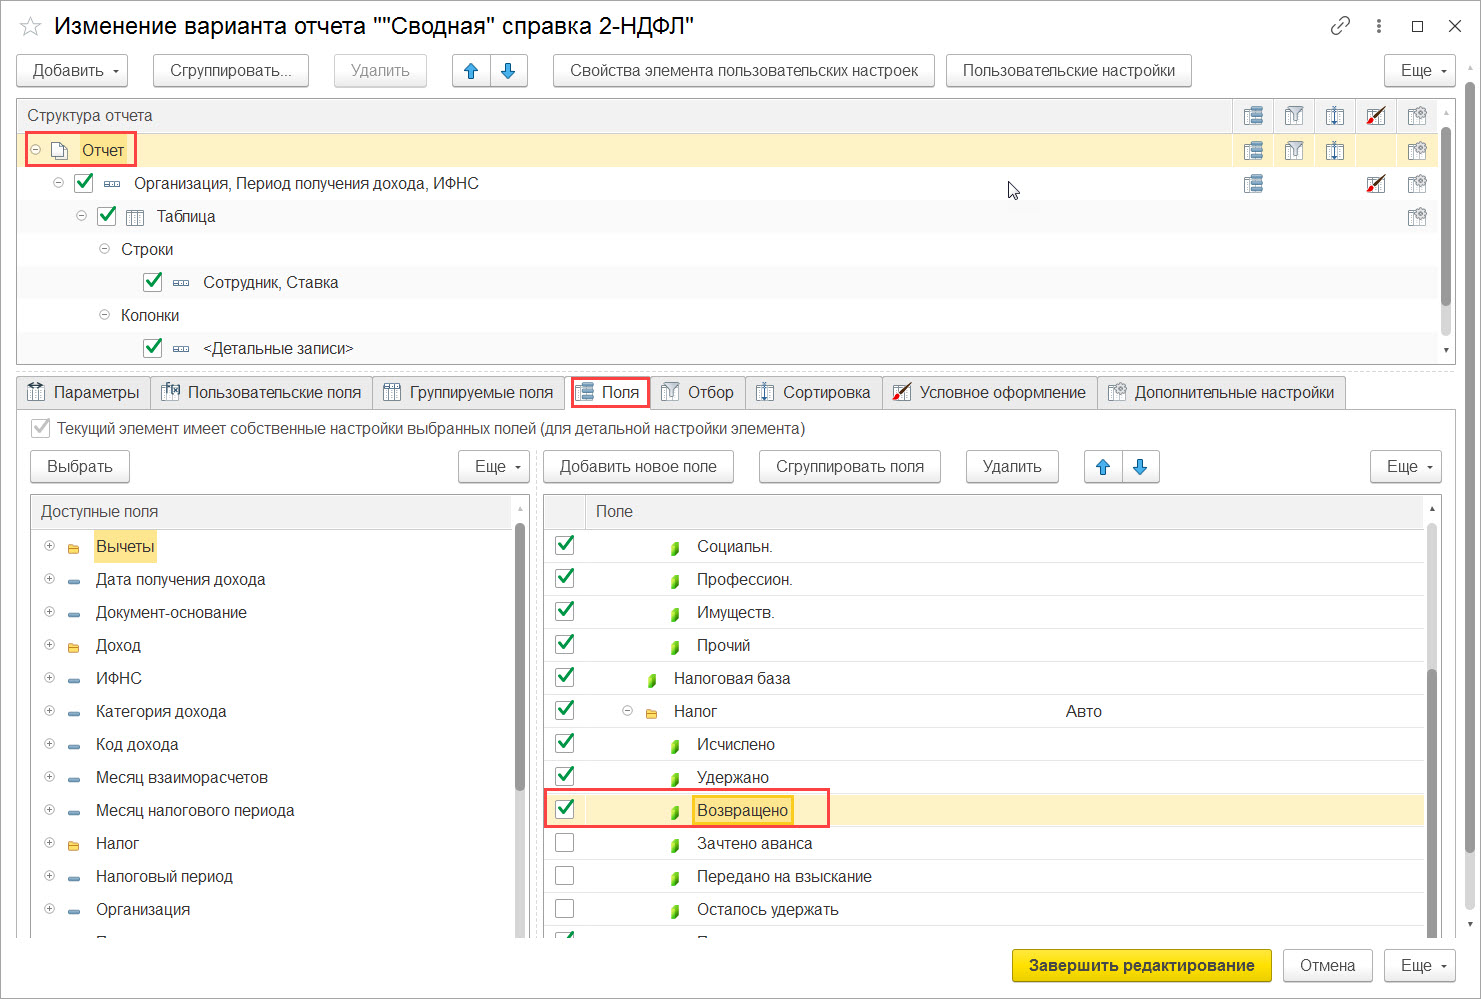Move structure element down with blue arrow
Screen dimensions: 1481x999
click(x=508, y=71)
